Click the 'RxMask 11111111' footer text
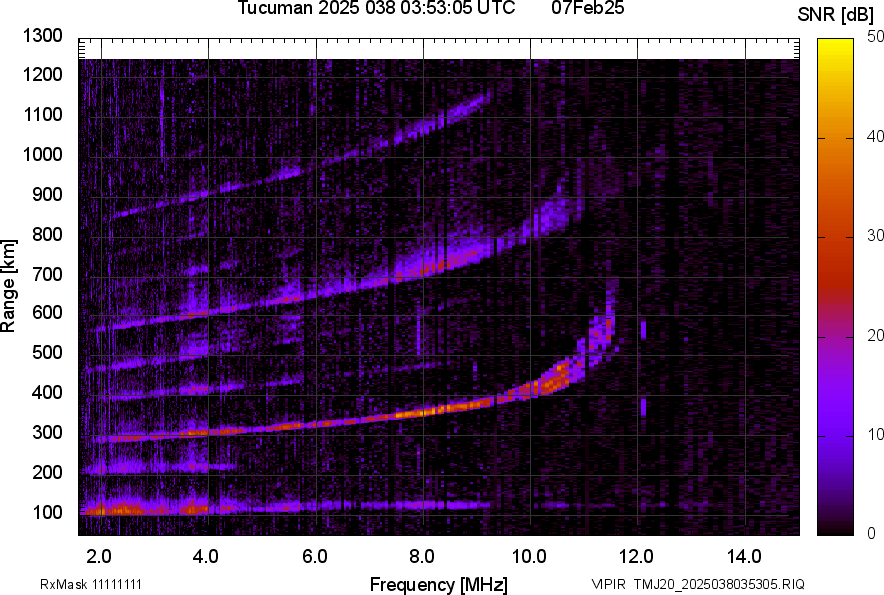The height and width of the screenshot is (595, 884). [91, 584]
